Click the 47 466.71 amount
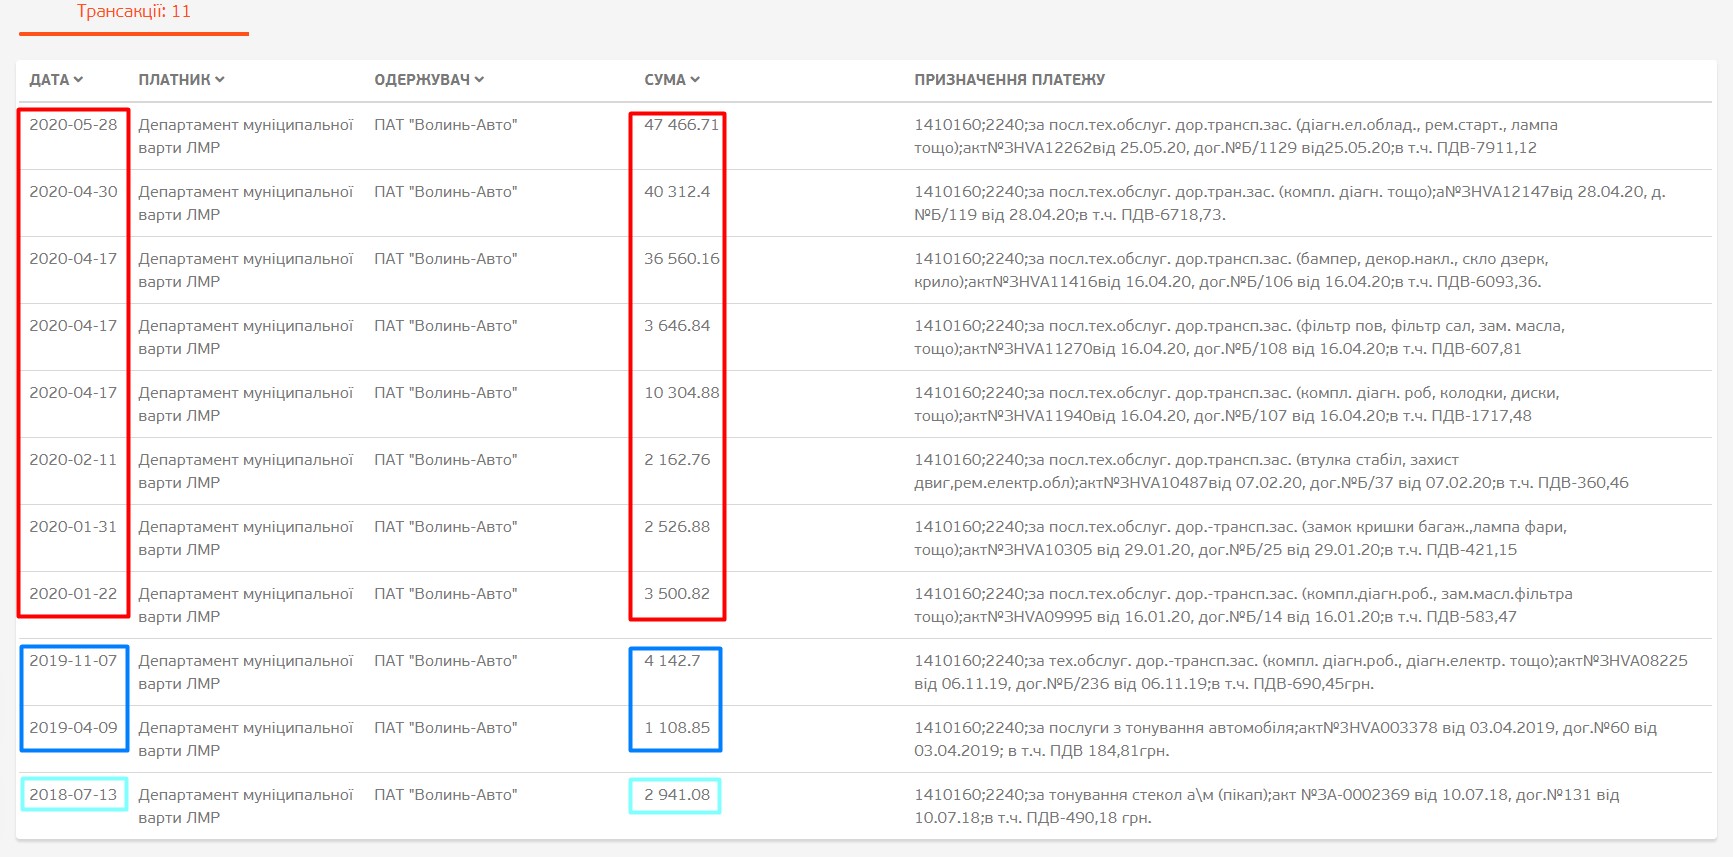This screenshot has width=1733, height=857. pos(681,125)
